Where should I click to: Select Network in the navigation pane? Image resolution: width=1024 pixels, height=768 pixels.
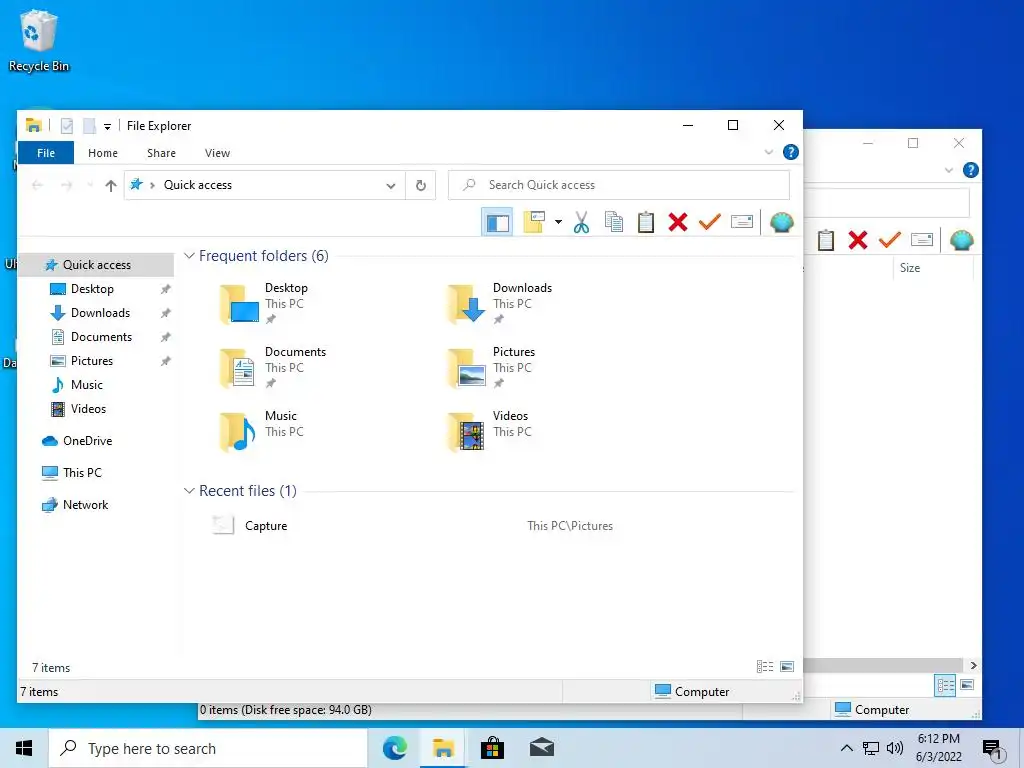[86, 505]
